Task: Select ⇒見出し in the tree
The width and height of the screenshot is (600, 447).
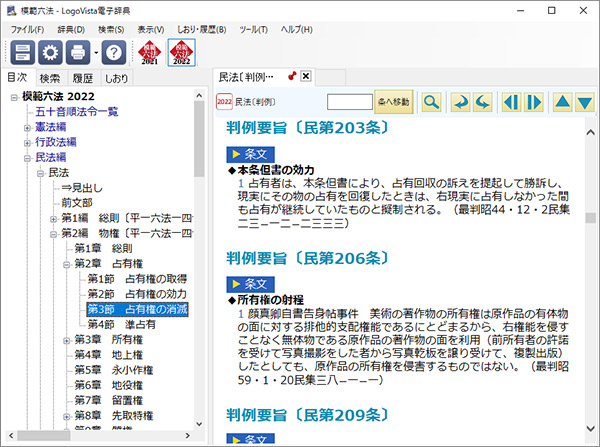Action: point(82,188)
